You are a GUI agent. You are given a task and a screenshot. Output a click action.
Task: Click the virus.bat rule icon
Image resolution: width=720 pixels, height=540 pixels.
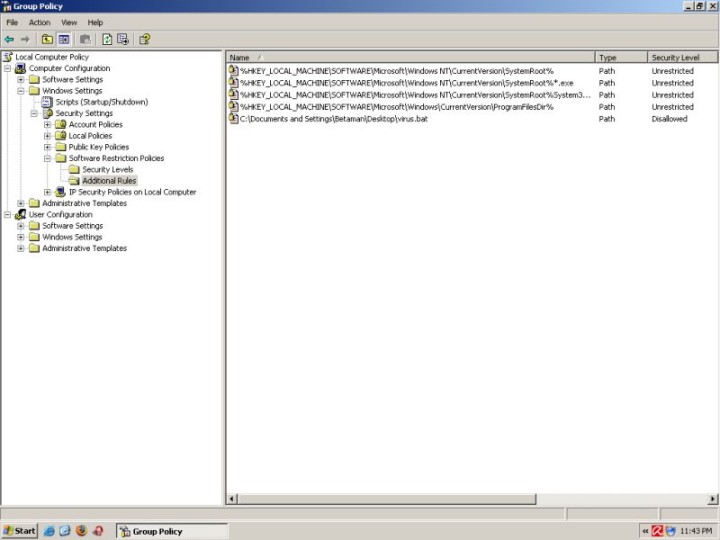tap(233, 118)
